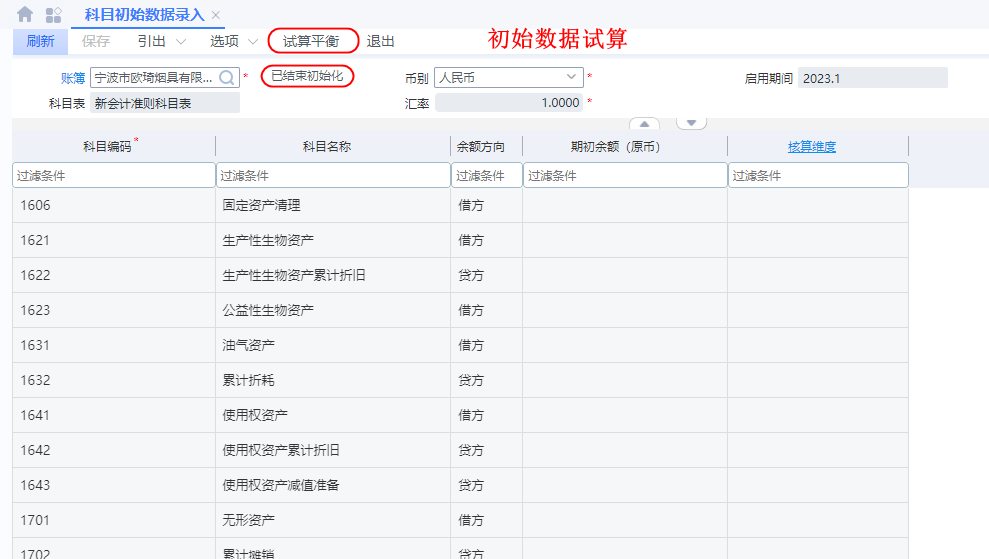Click the 科目编码 filter input
The width and height of the screenshot is (989, 559).
(113, 175)
